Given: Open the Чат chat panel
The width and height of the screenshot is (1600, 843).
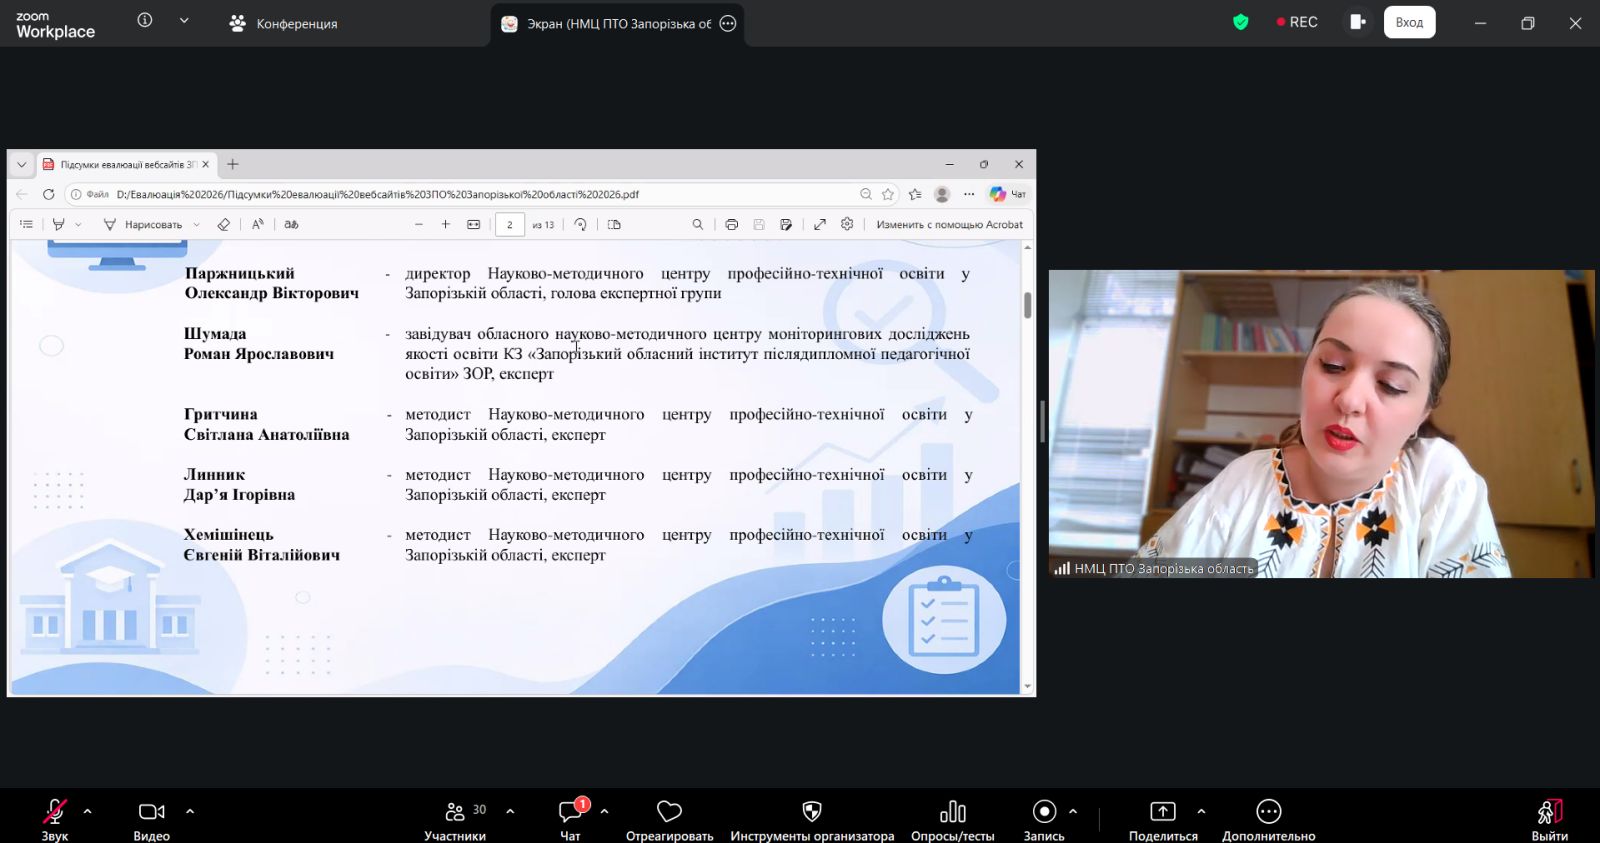Looking at the screenshot, I should [570, 812].
